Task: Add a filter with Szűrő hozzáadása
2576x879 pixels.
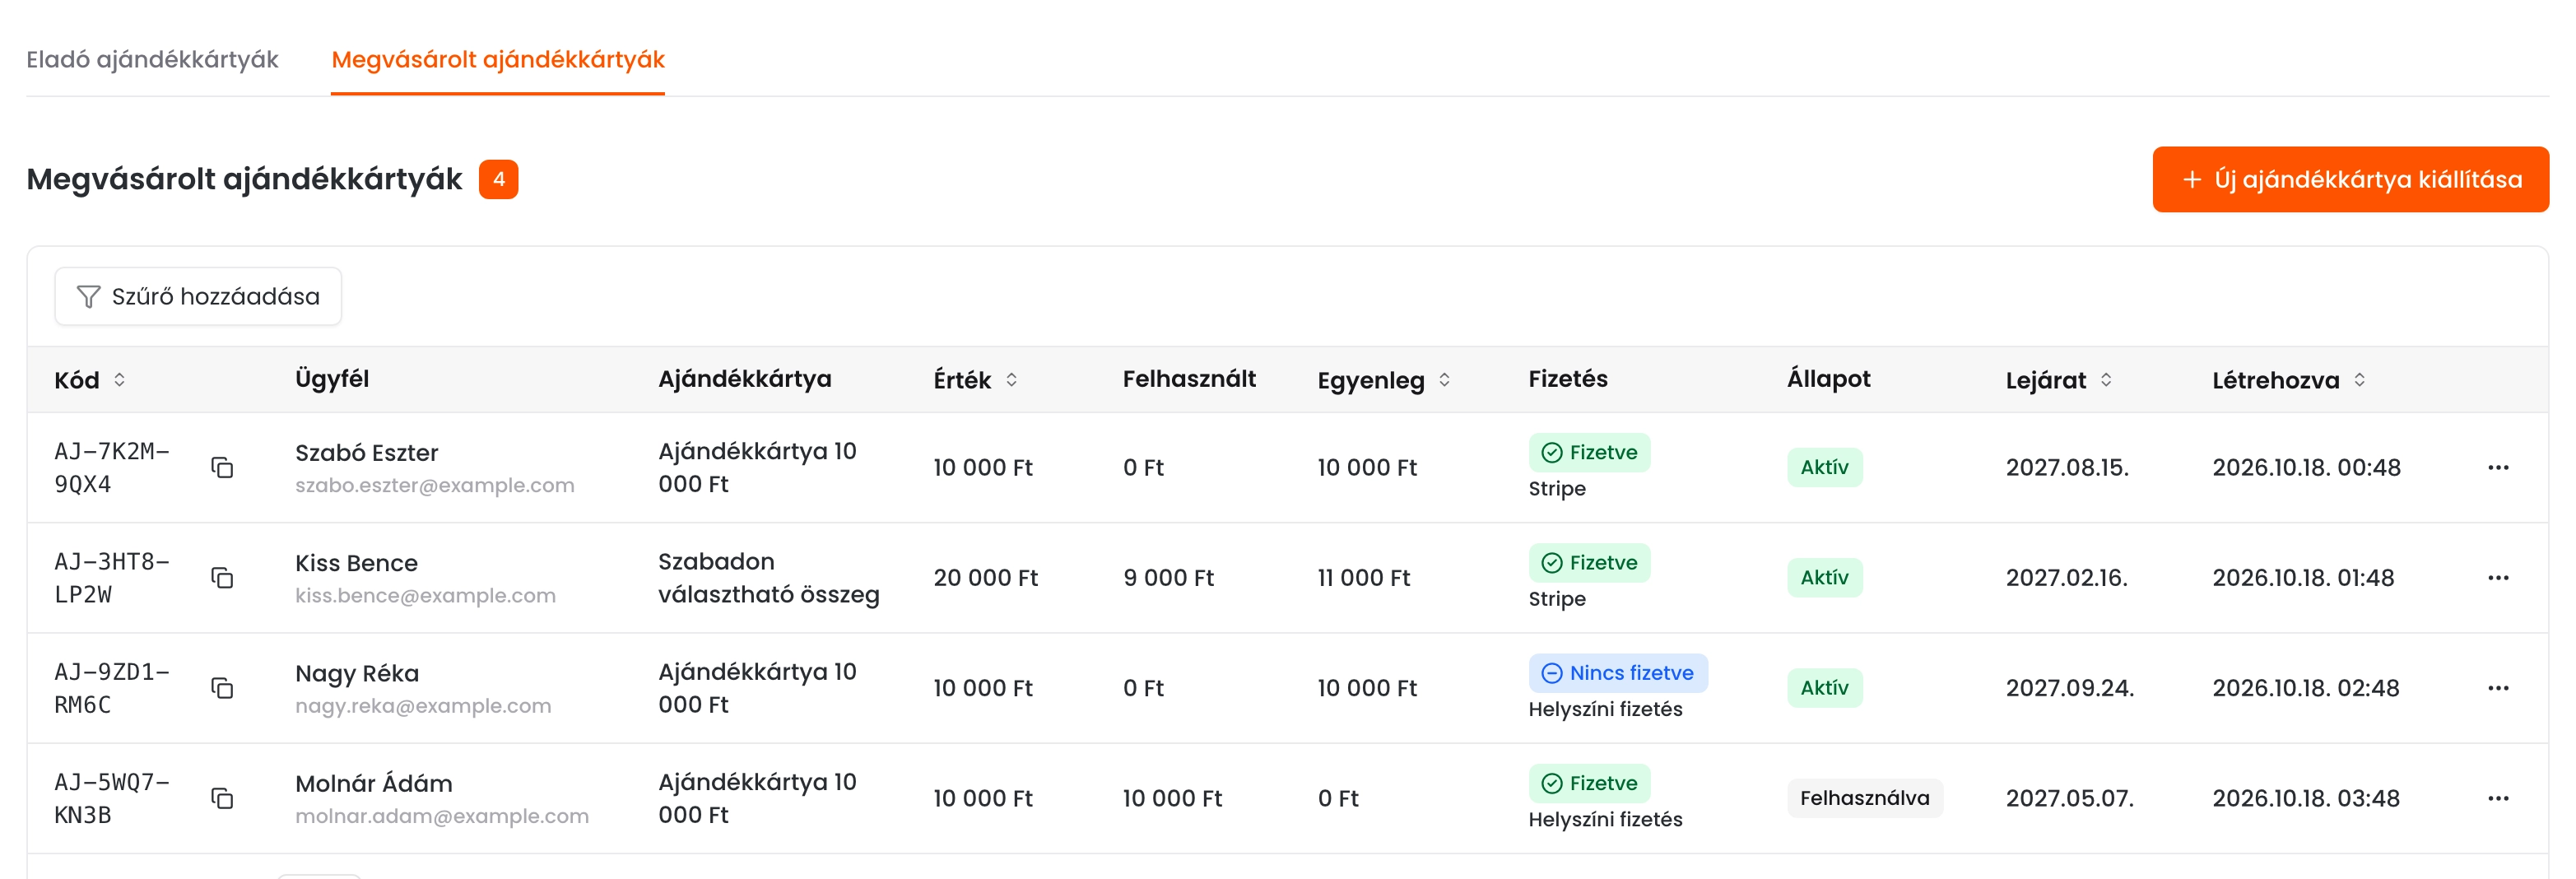Action: (x=198, y=296)
